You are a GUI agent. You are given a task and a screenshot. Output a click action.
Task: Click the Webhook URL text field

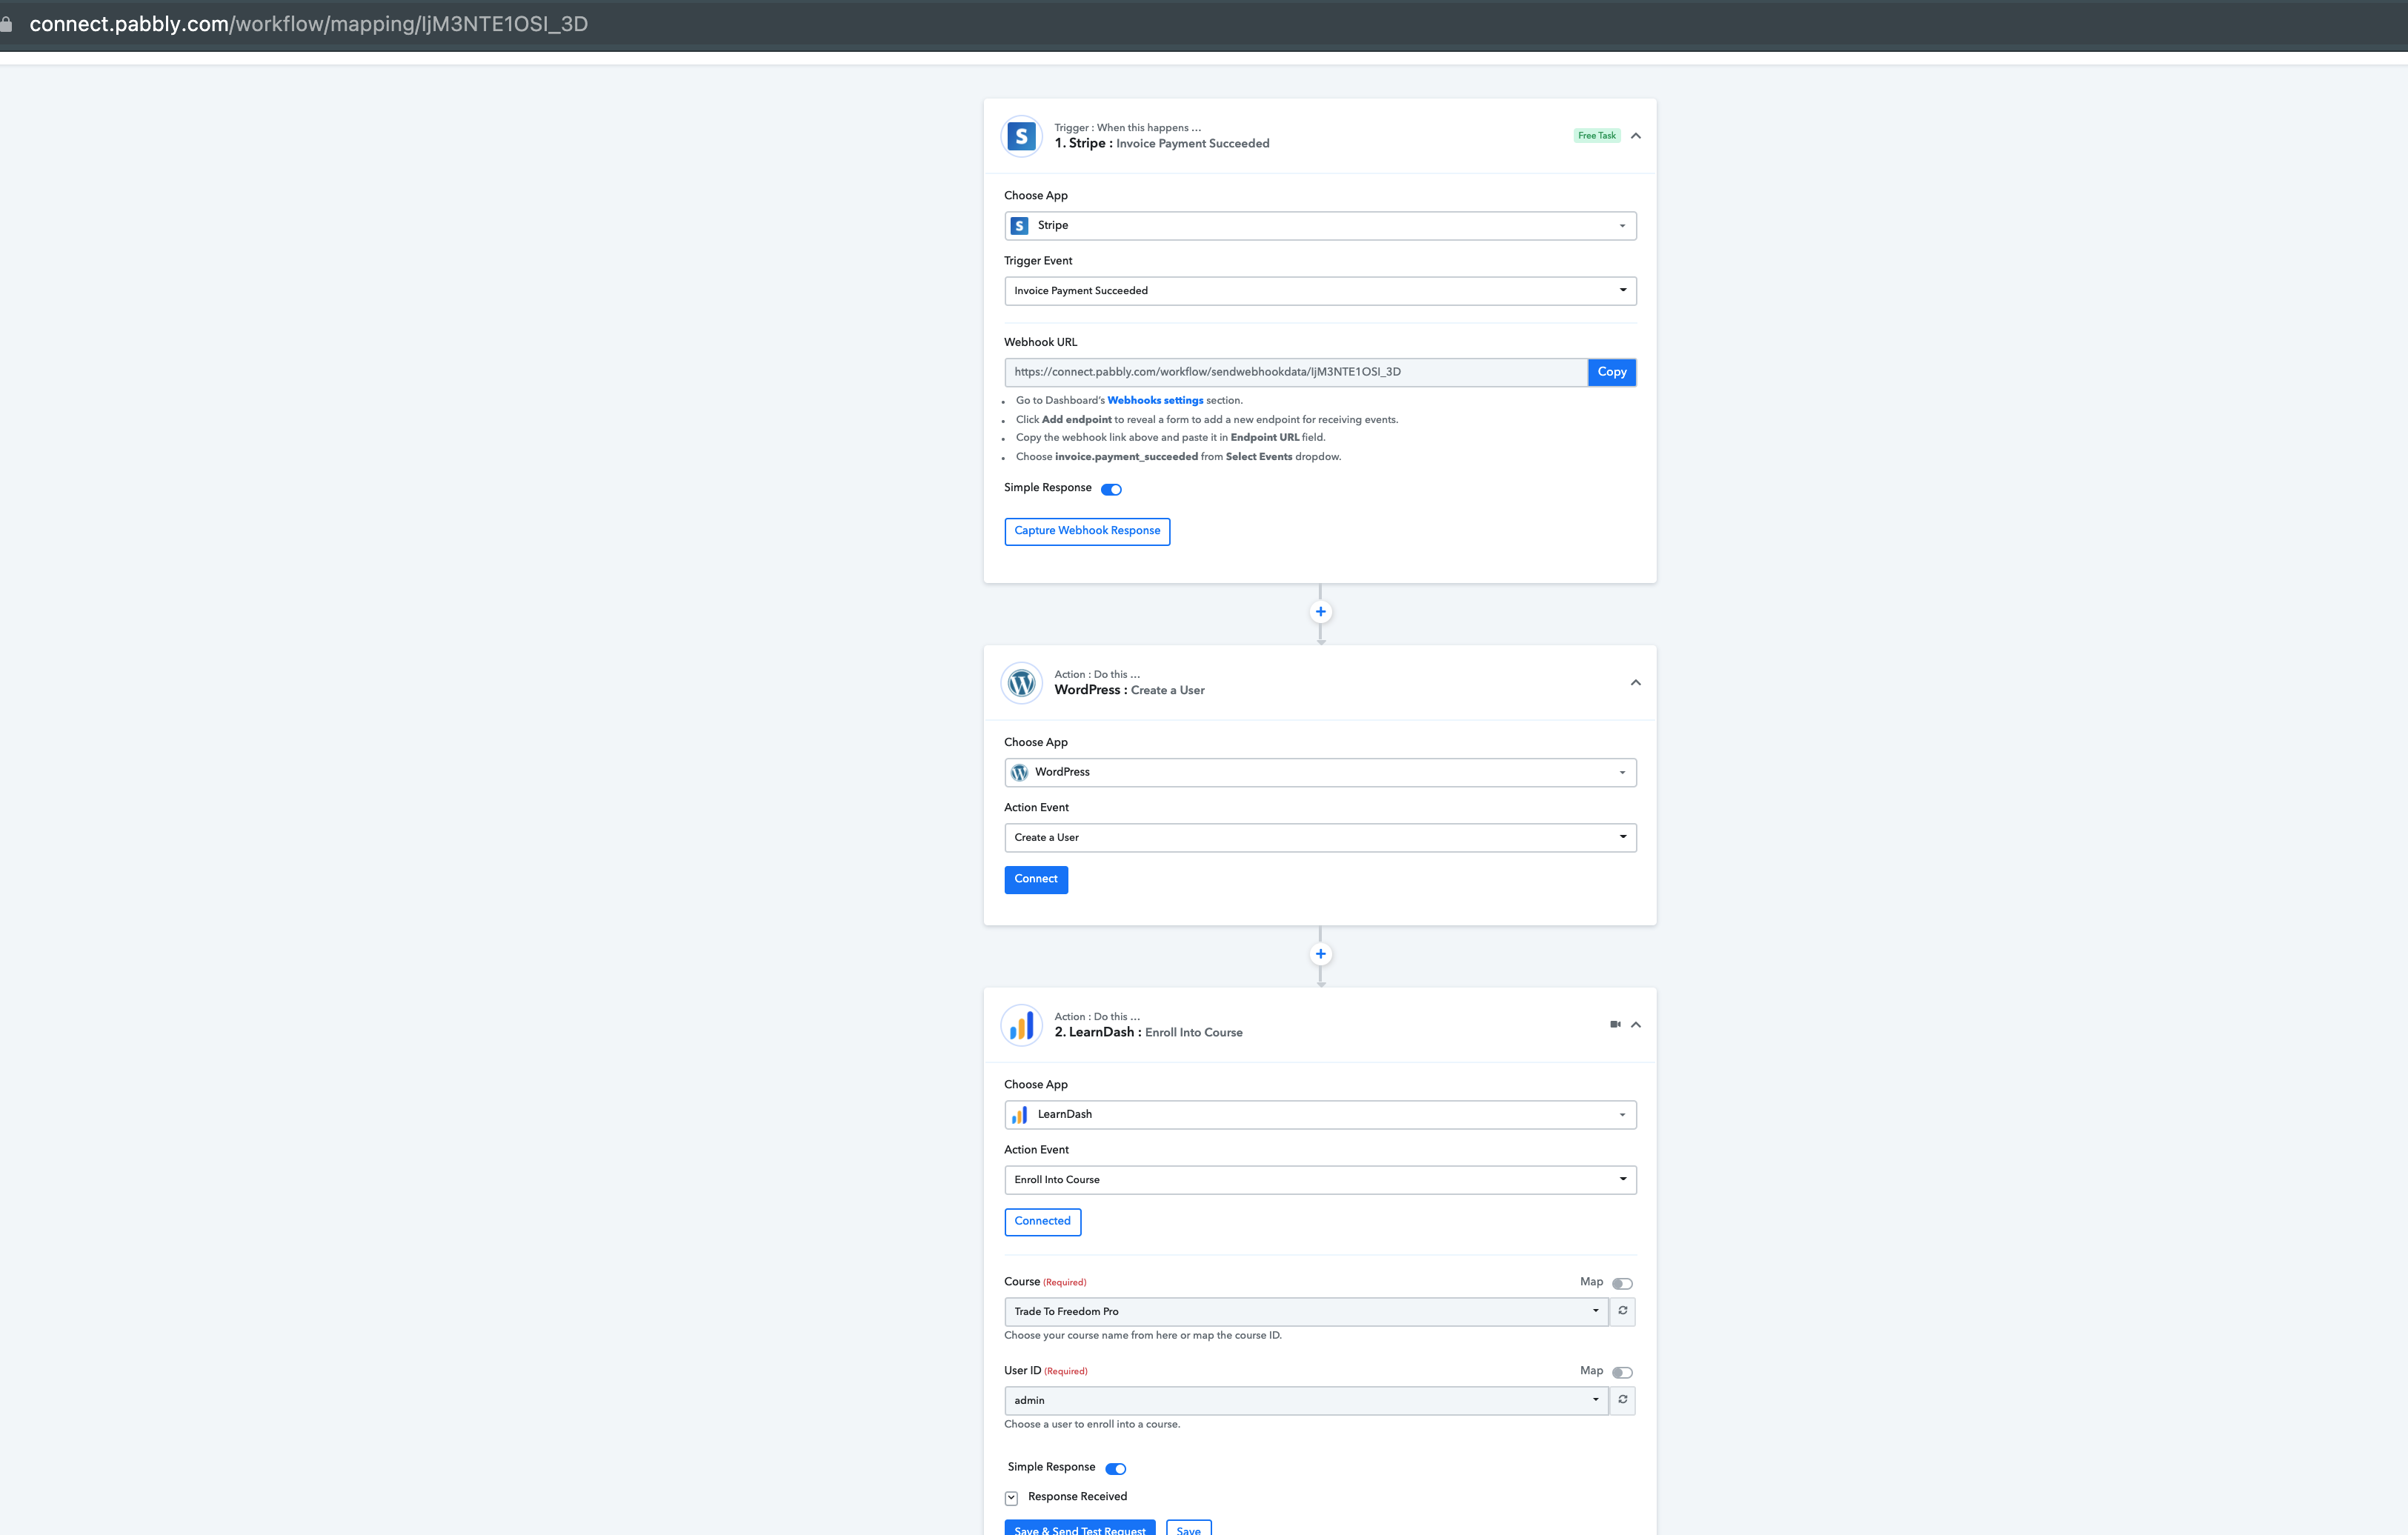tap(1296, 372)
